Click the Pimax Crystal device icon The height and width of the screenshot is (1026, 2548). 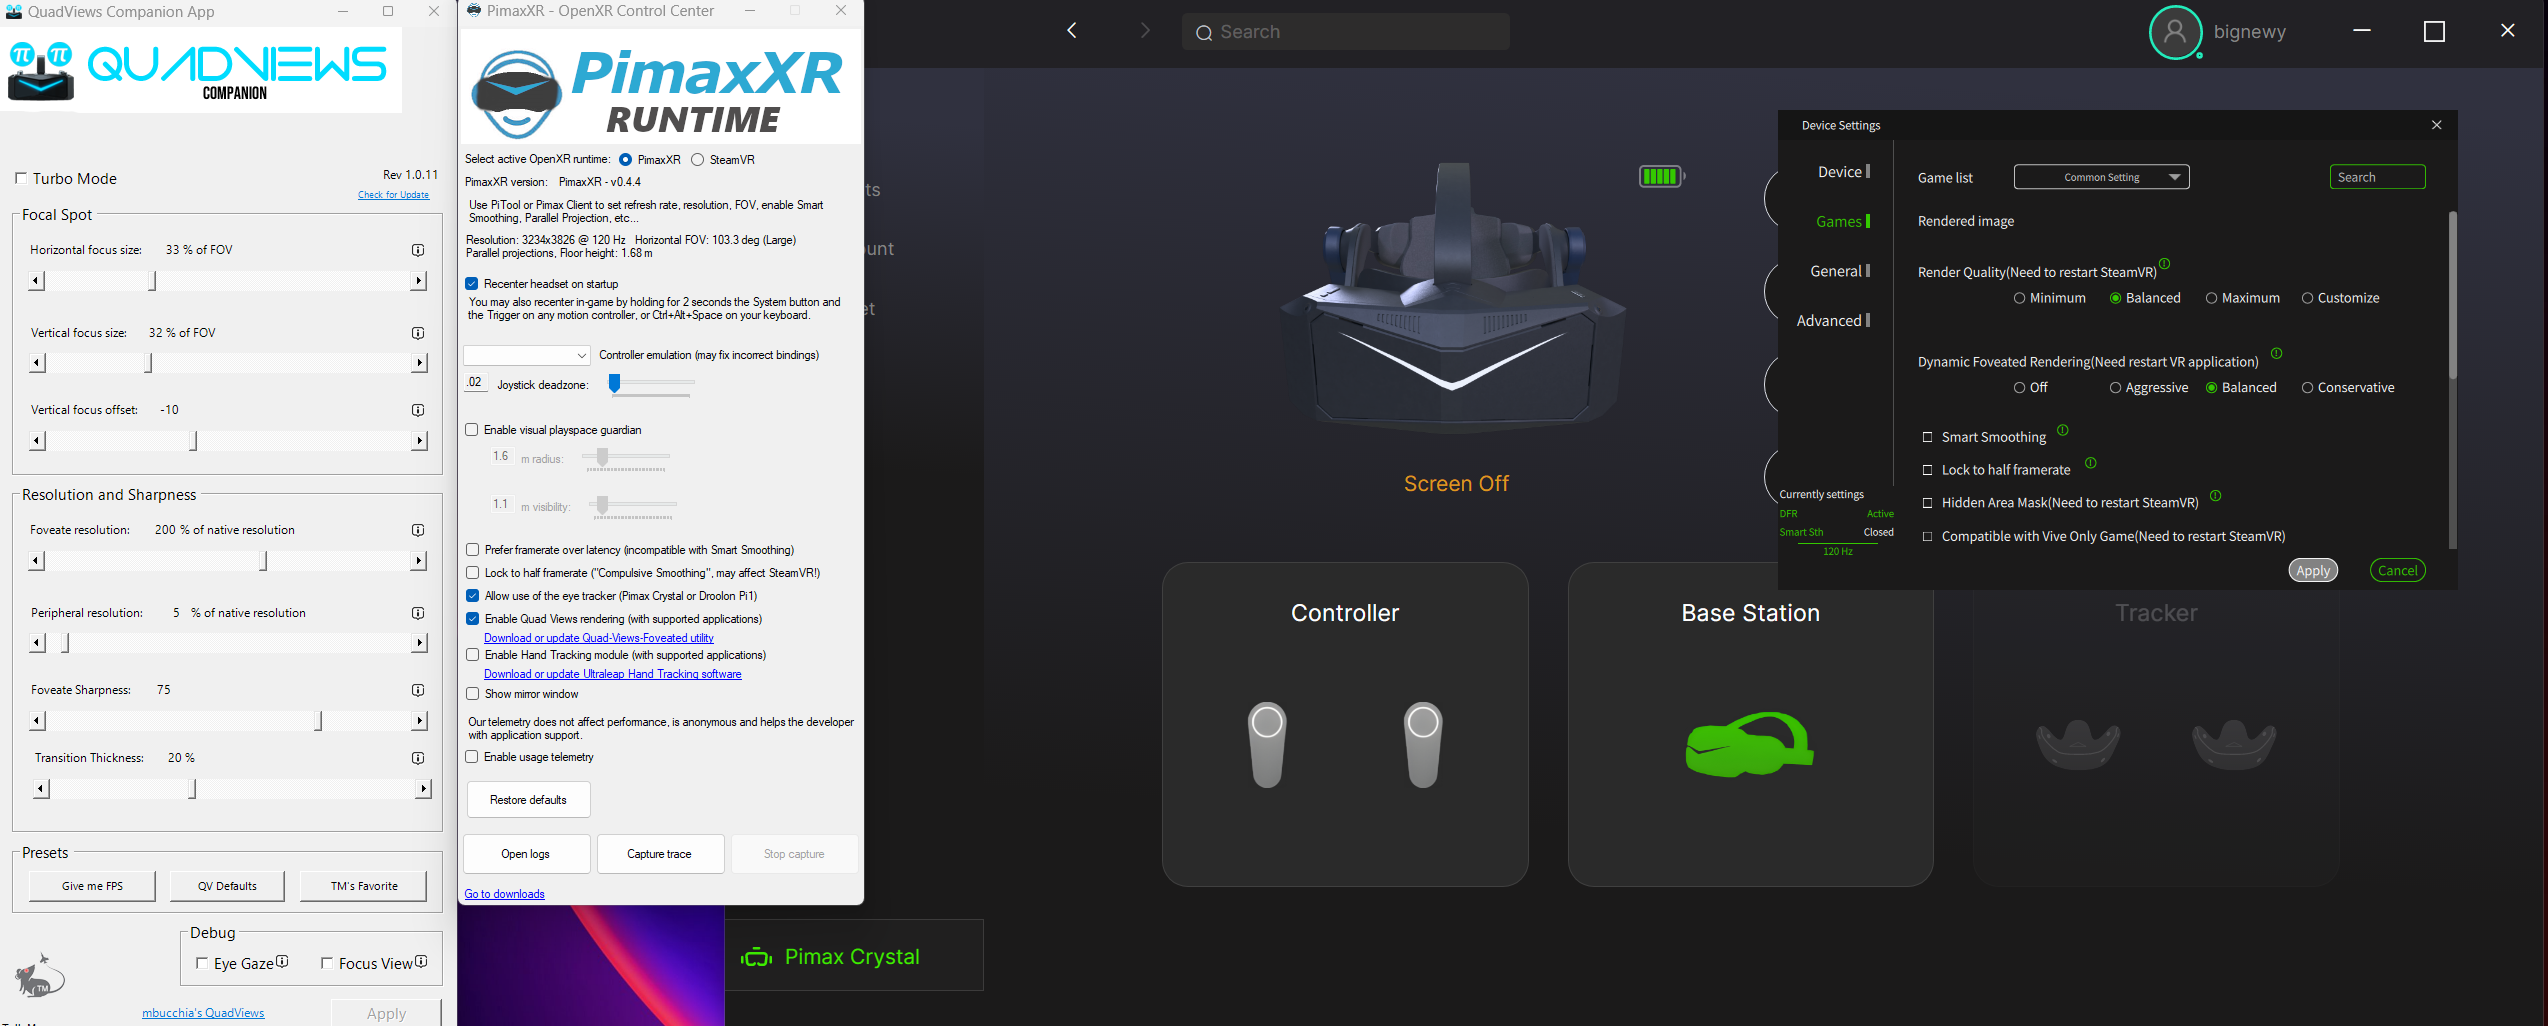click(x=757, y=957)
